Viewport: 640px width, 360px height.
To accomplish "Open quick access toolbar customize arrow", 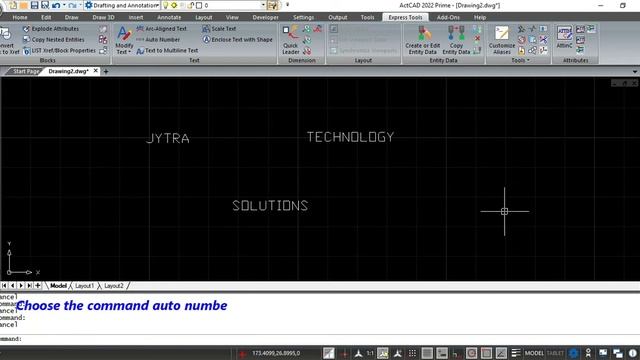I will 287,5.
